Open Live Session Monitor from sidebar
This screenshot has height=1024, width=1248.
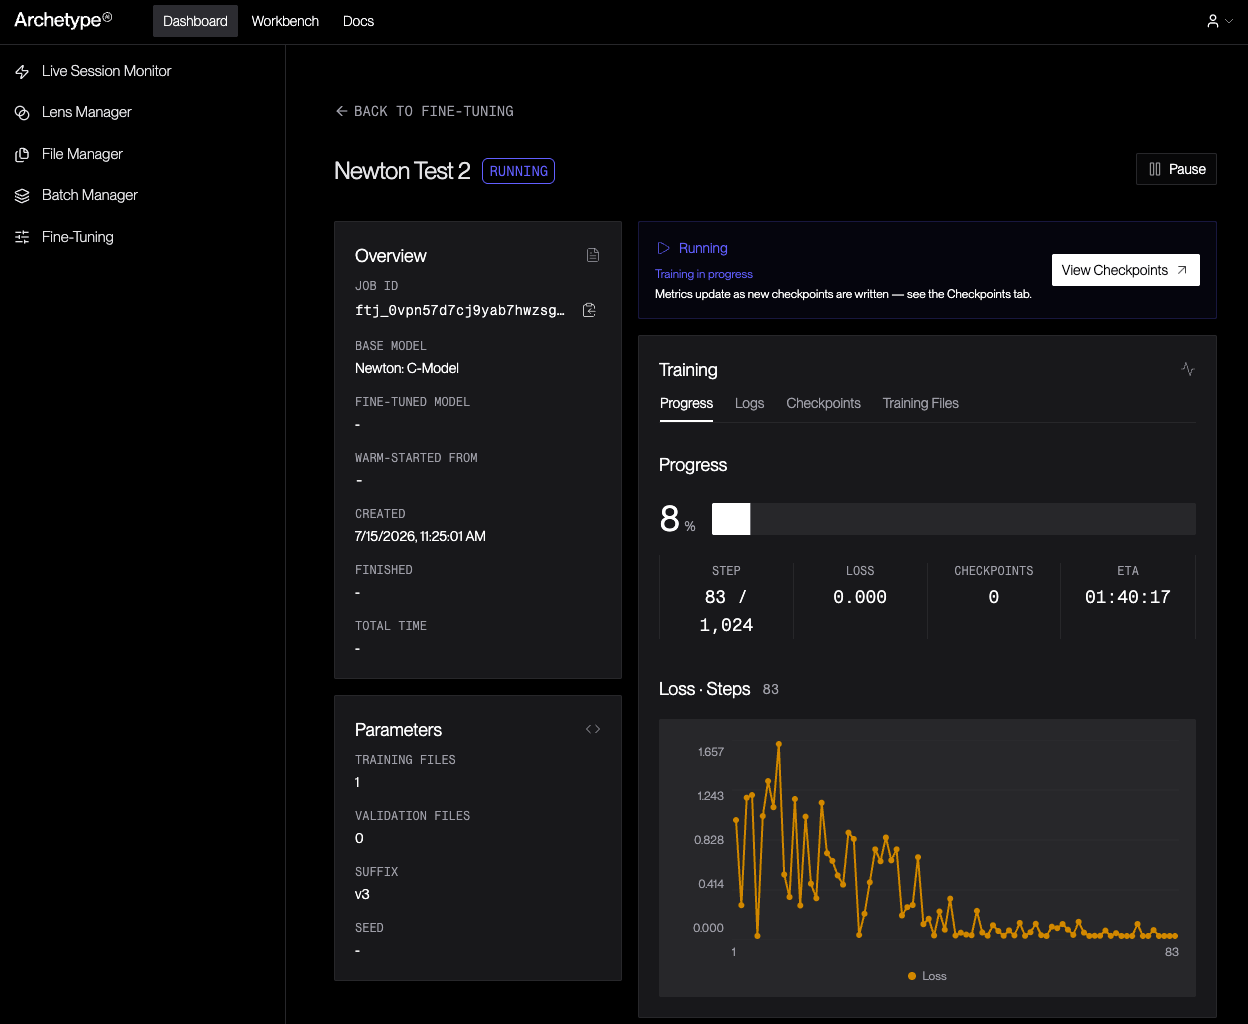[x=93, y=71]
